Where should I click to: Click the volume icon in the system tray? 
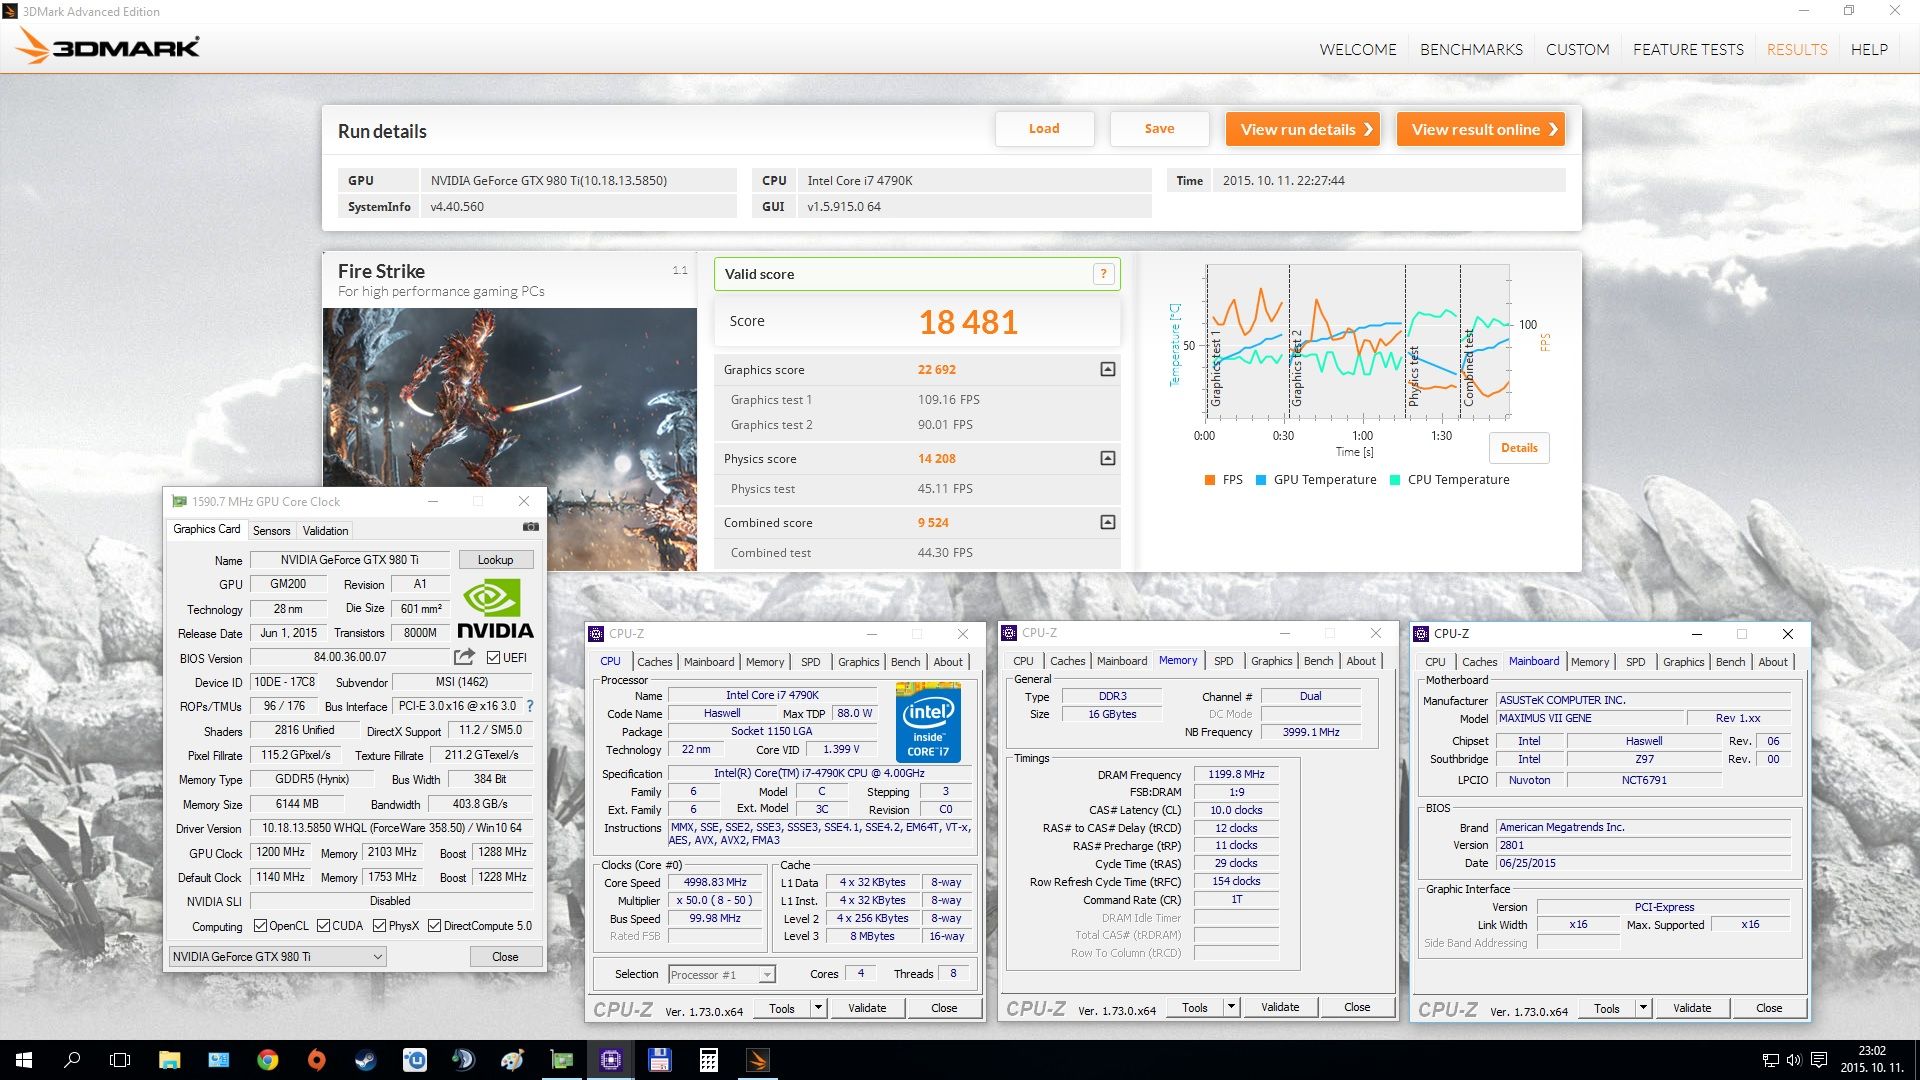point(1794,1060)
